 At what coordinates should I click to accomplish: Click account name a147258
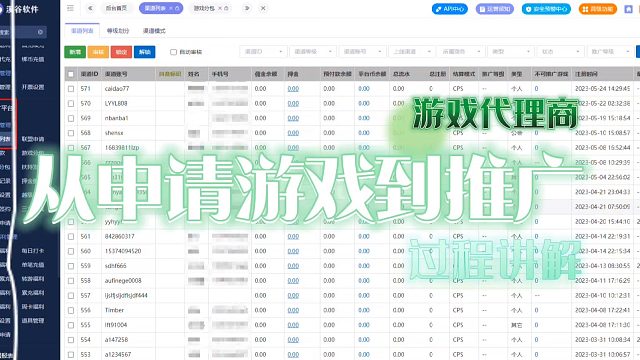pyautogui.click(x=116, y=340)
